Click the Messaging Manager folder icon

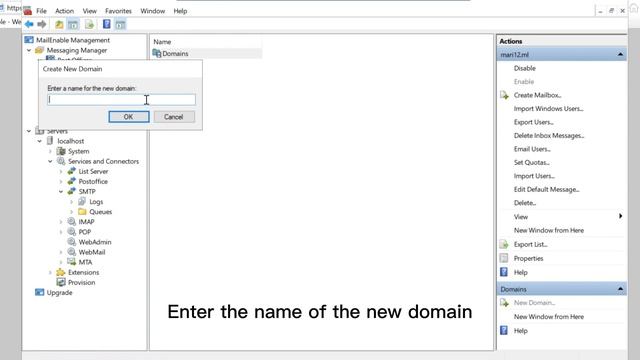(40, 50)
